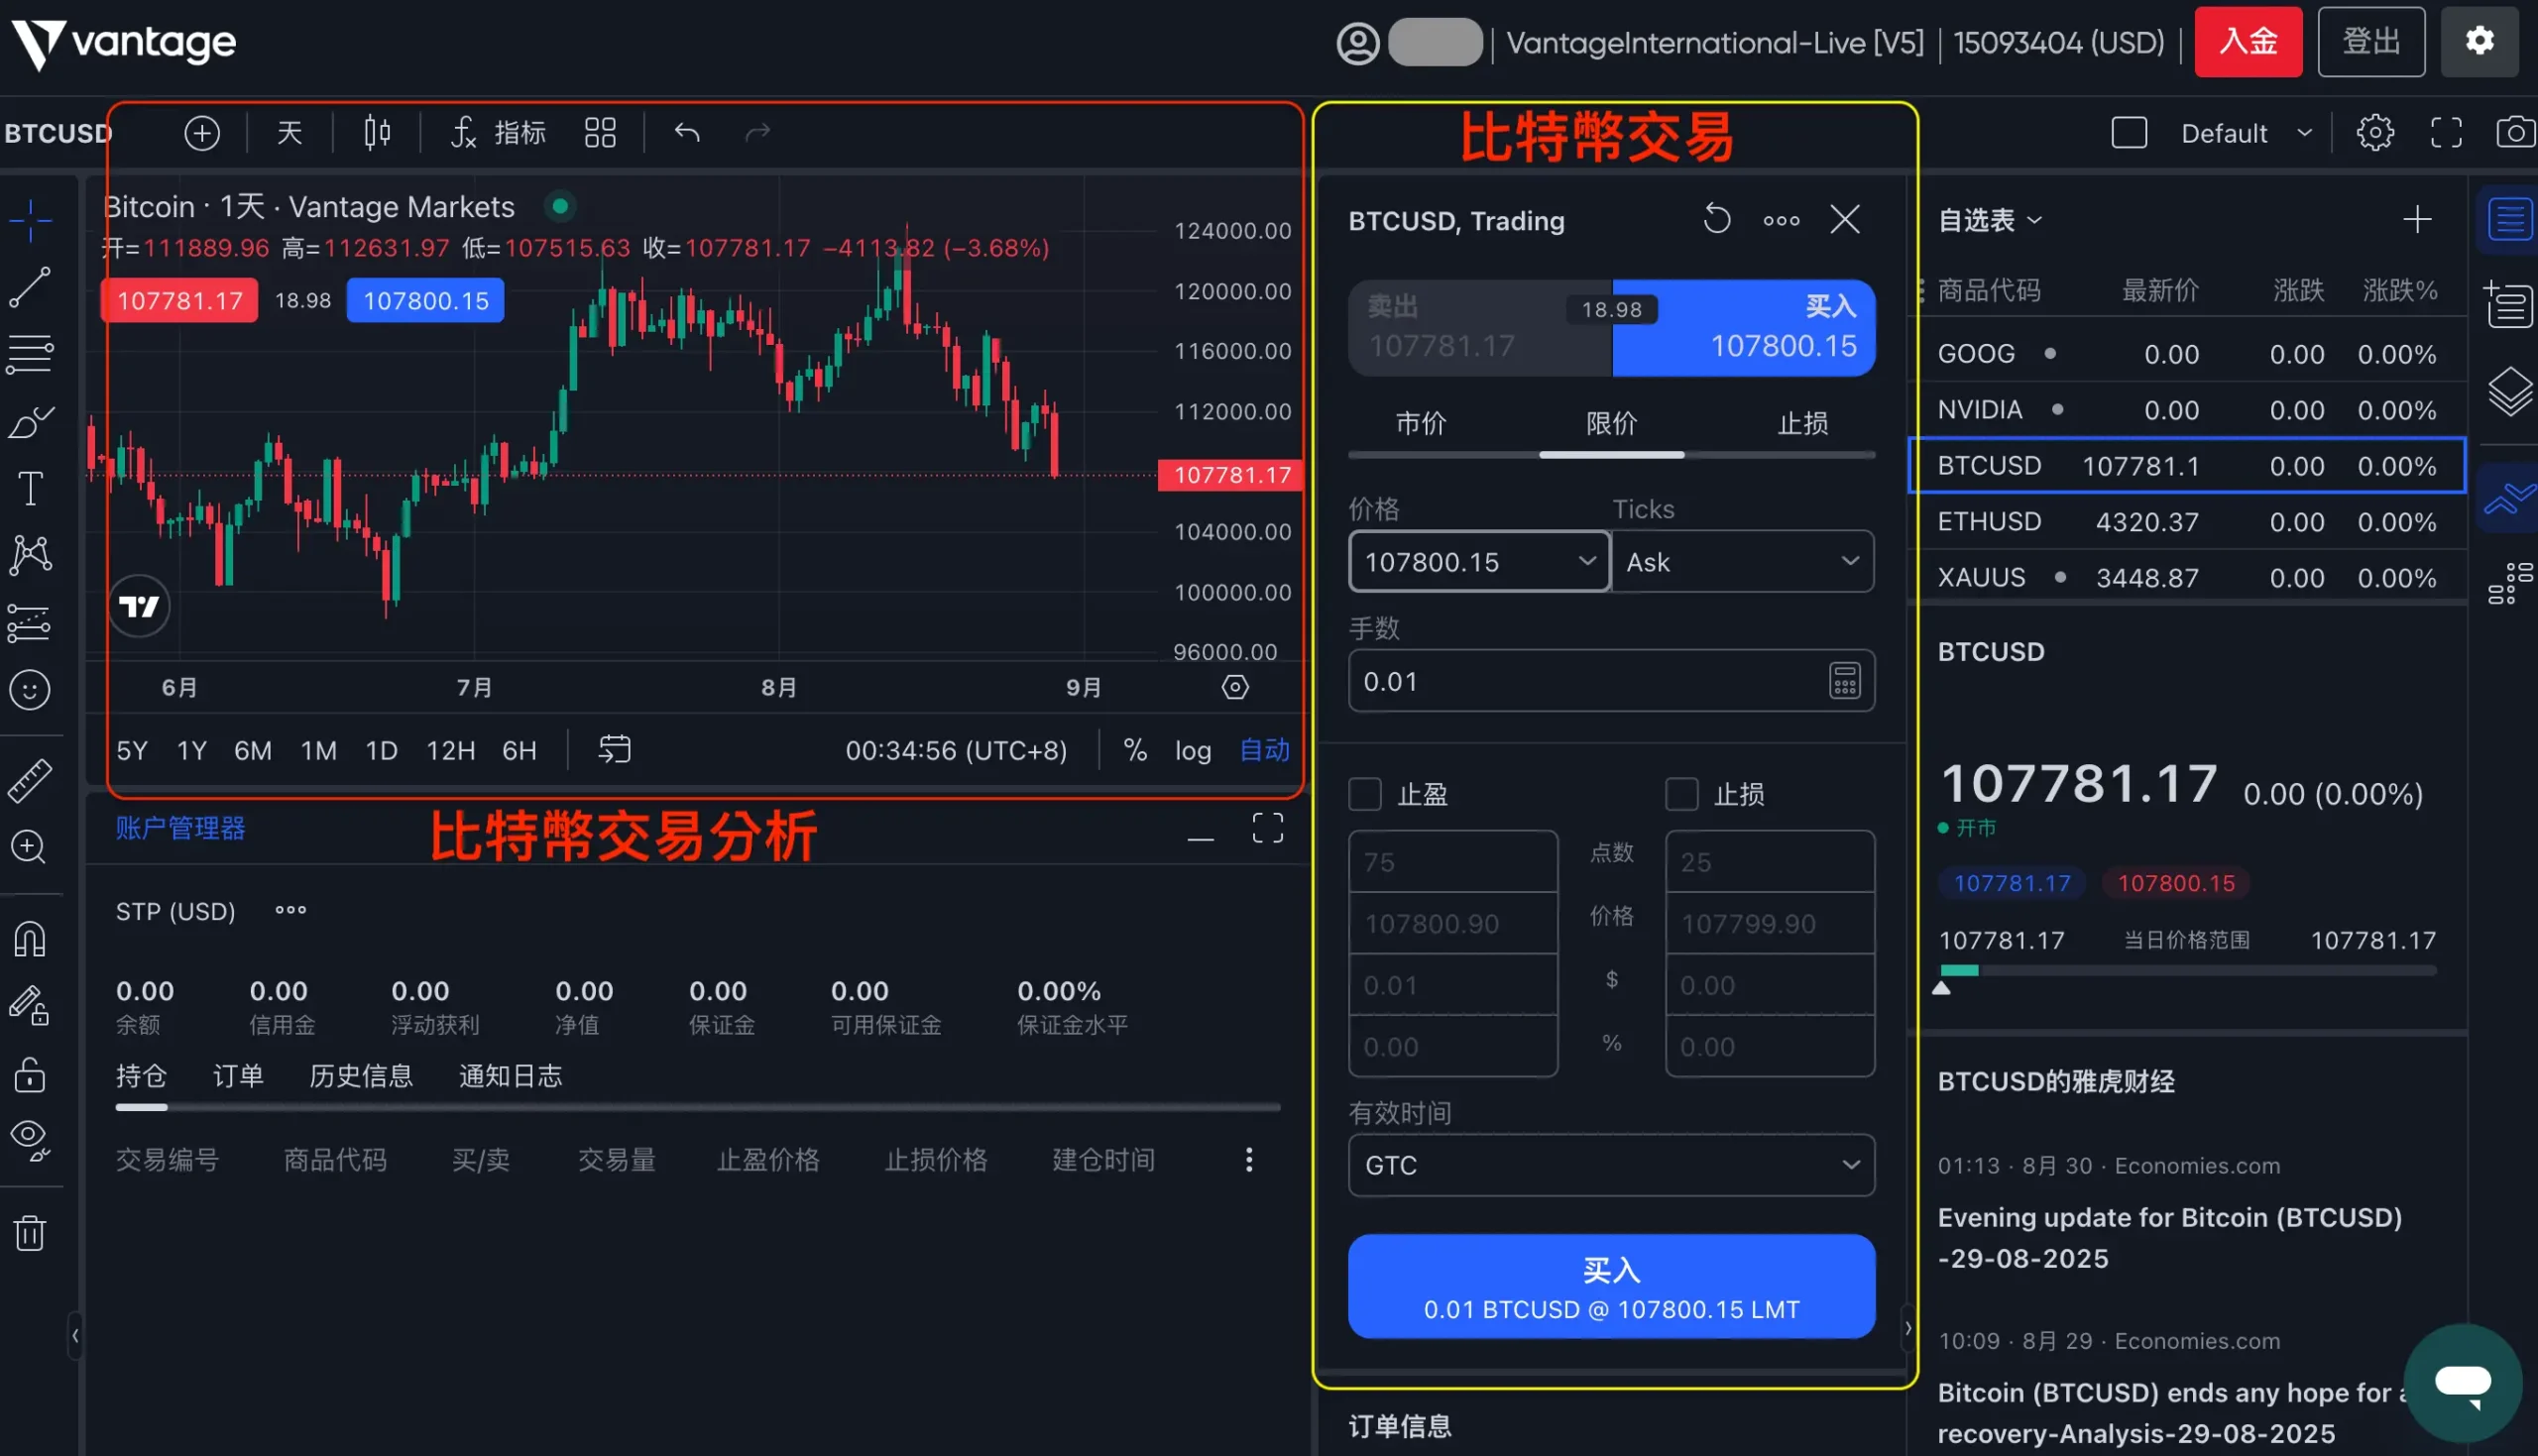Viewport: 2538px width, 1456px height.
Task: Enable the 止损 stop loss checkbox
Action: point(1681,794)
